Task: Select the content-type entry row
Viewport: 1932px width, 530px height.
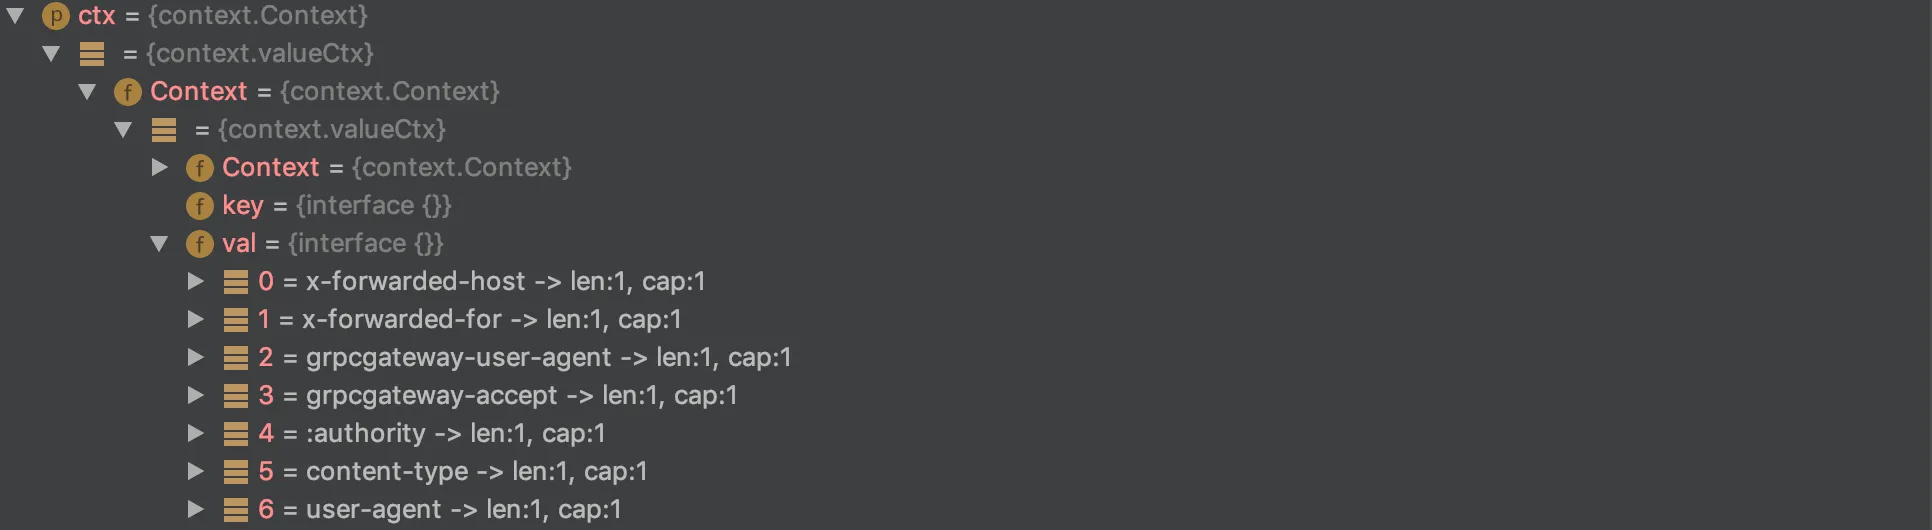Action: click(x=436, y=472)
